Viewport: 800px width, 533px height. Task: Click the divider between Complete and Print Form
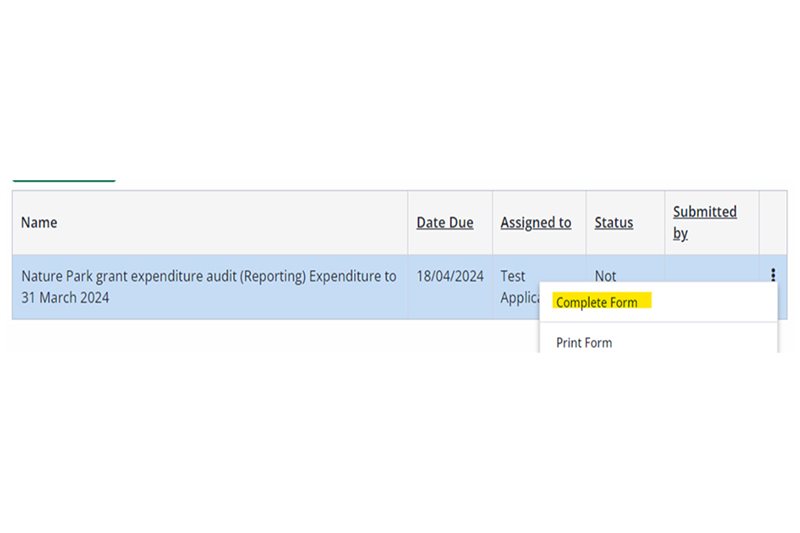(658, 322)
